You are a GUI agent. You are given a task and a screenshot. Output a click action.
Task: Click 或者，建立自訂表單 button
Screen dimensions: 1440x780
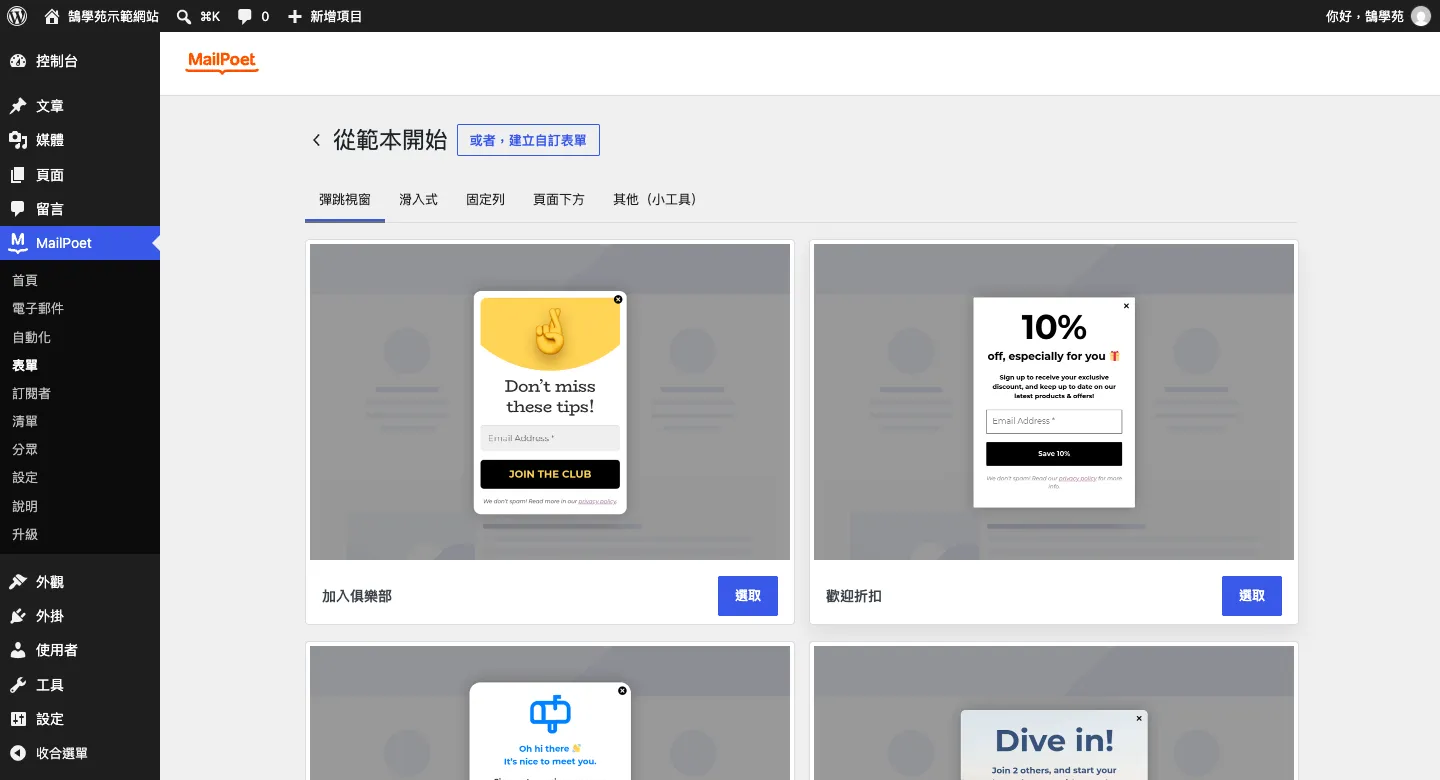point(528,140)
